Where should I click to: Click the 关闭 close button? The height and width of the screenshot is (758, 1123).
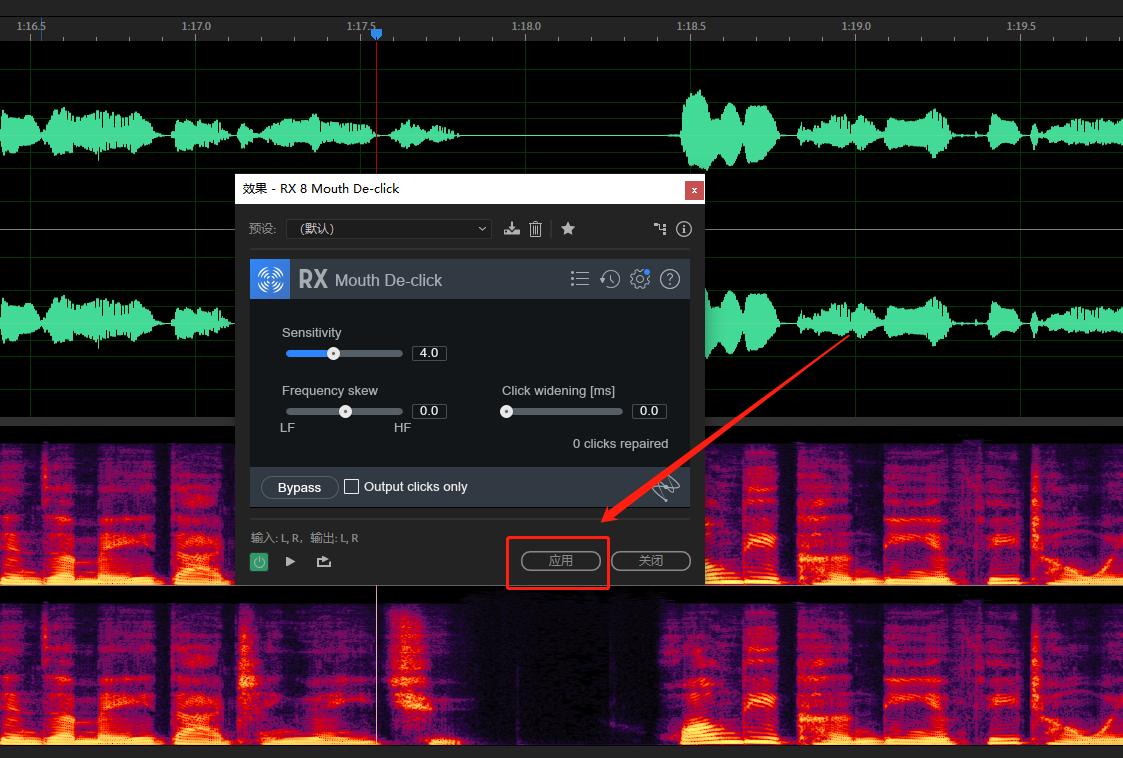650,561
